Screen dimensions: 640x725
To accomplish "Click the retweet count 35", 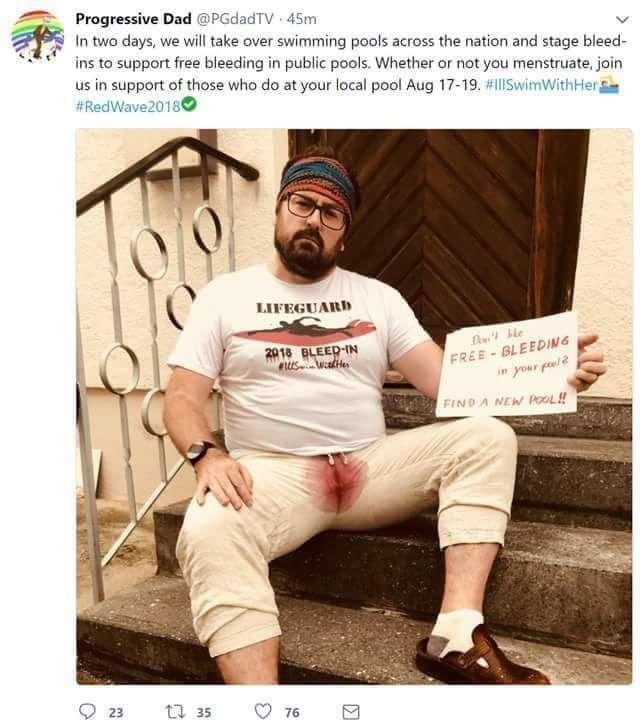I will pos(204,712).
